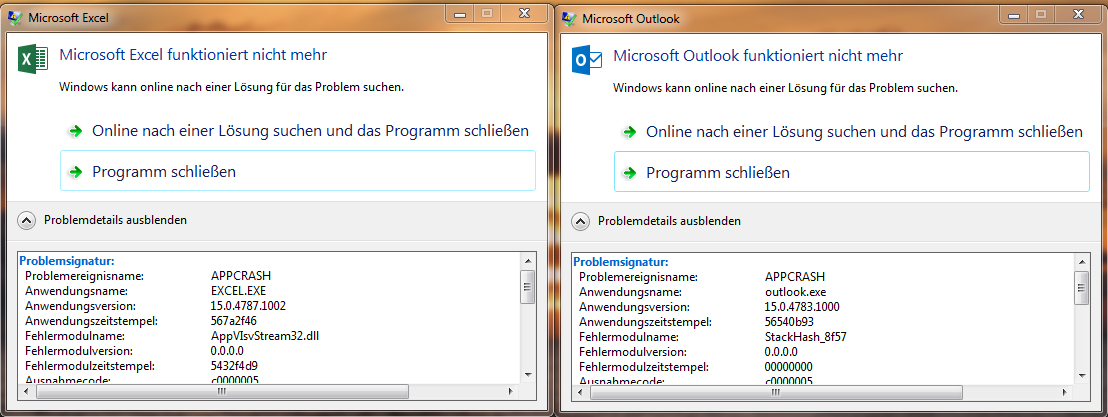Select StackHash_8f57 module name
The height and width of the screenshot is (417, 1108).
(x=806, y=336)
